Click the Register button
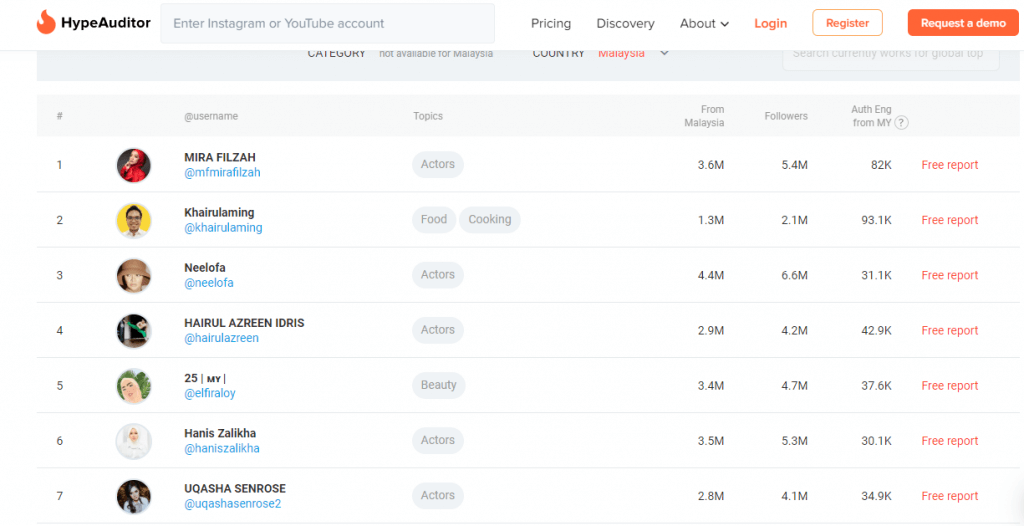The image size is (1024, 526). [x=847, y=23]
